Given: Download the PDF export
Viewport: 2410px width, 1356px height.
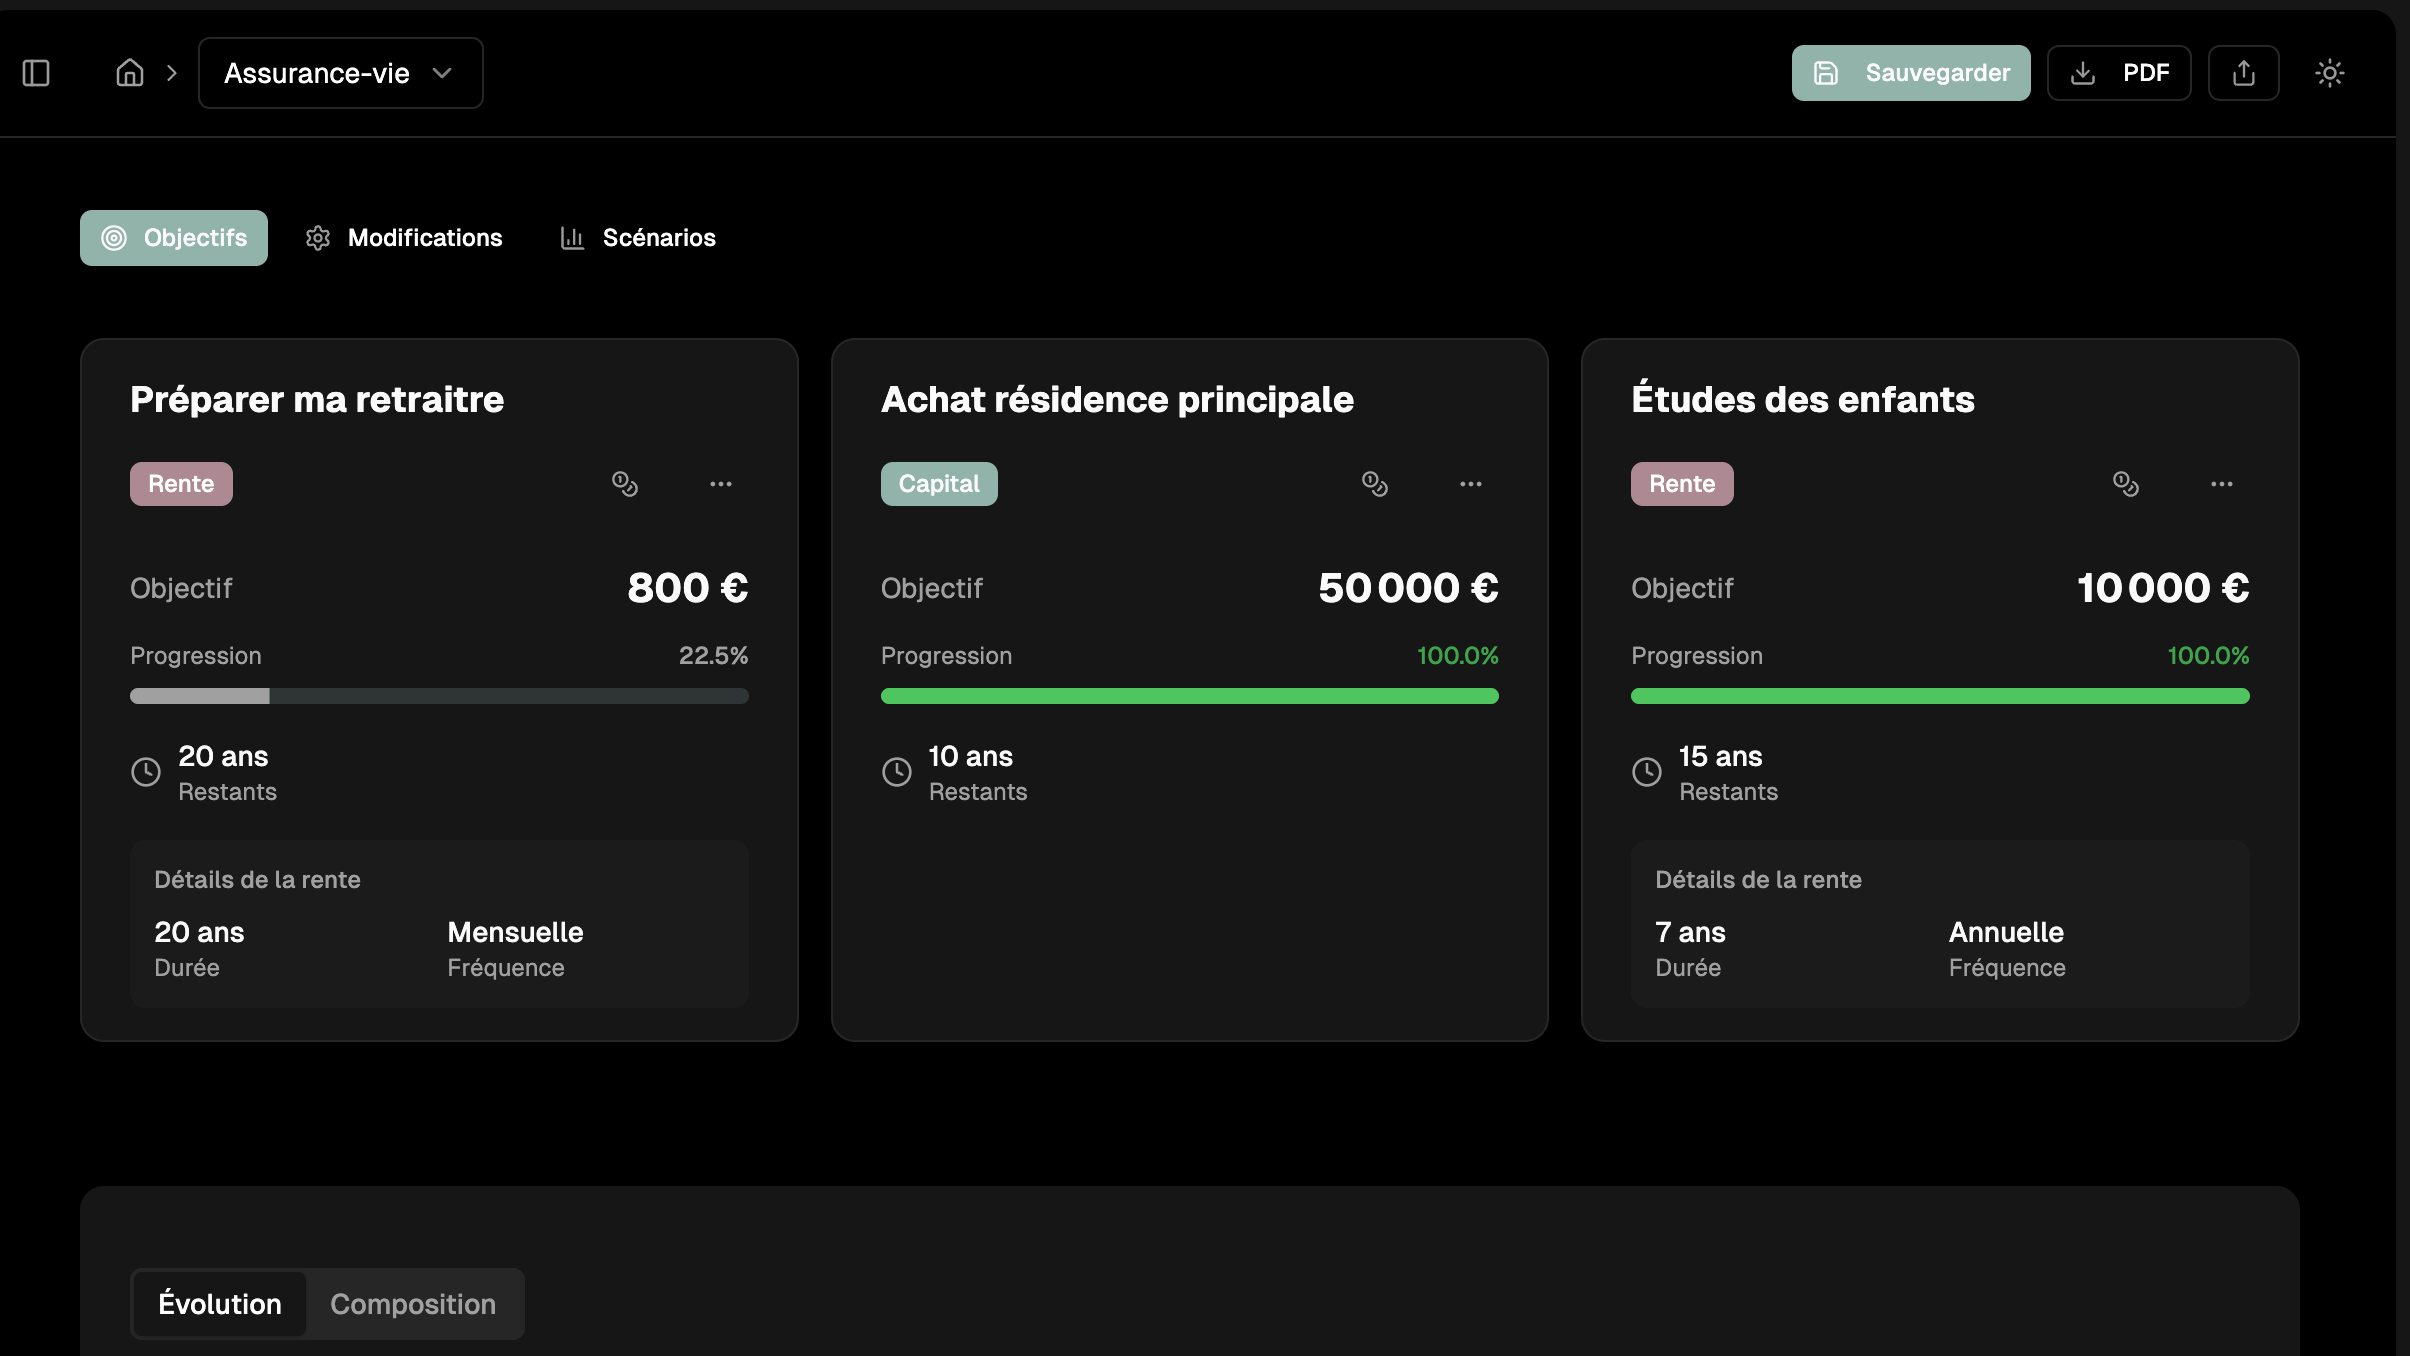Looking at the screenshot, I should (x=2118, y=73).
